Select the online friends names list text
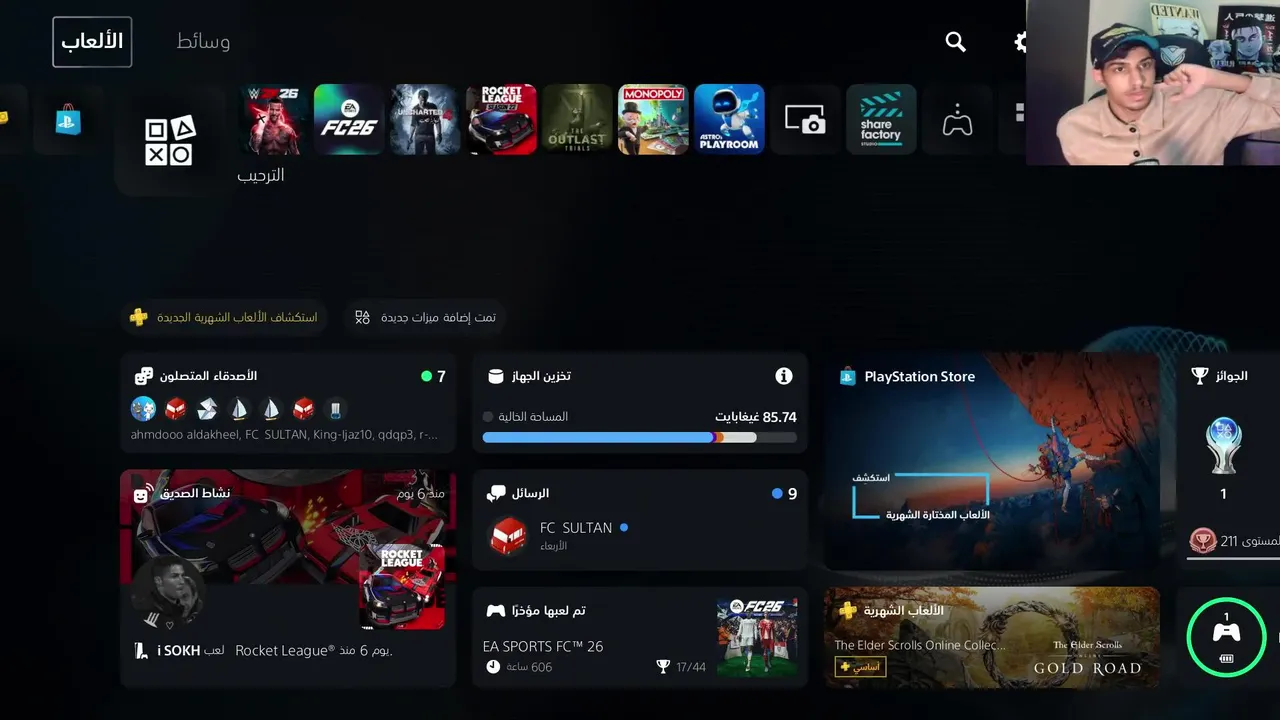The height and width of the screenshot is (720, 1280). click(284, 435)
